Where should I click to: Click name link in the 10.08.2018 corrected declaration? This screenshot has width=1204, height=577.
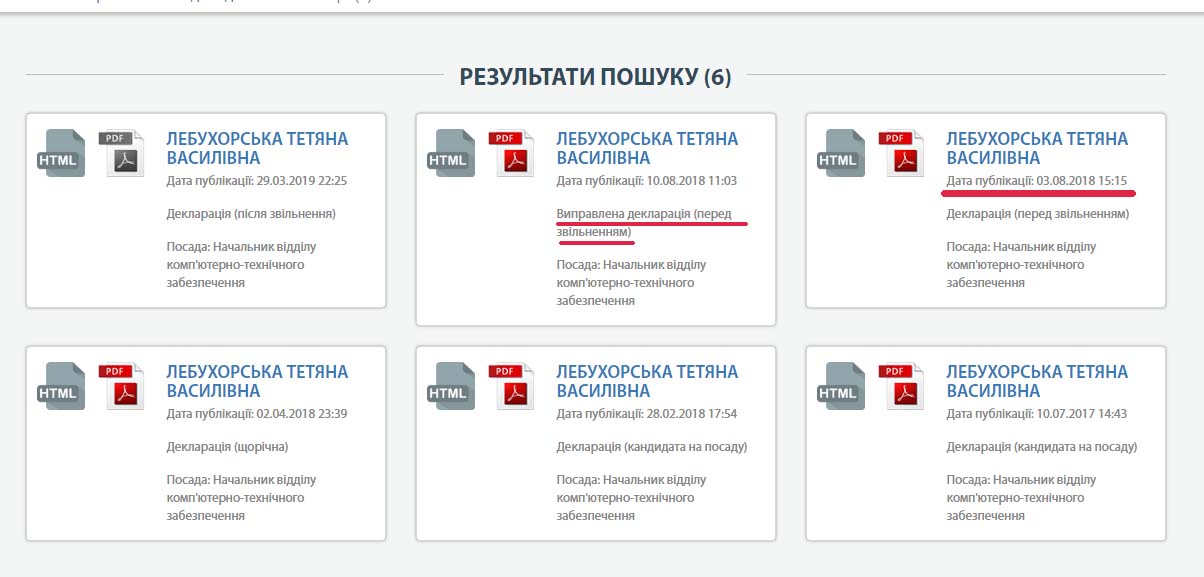click(x=647, y=148)
